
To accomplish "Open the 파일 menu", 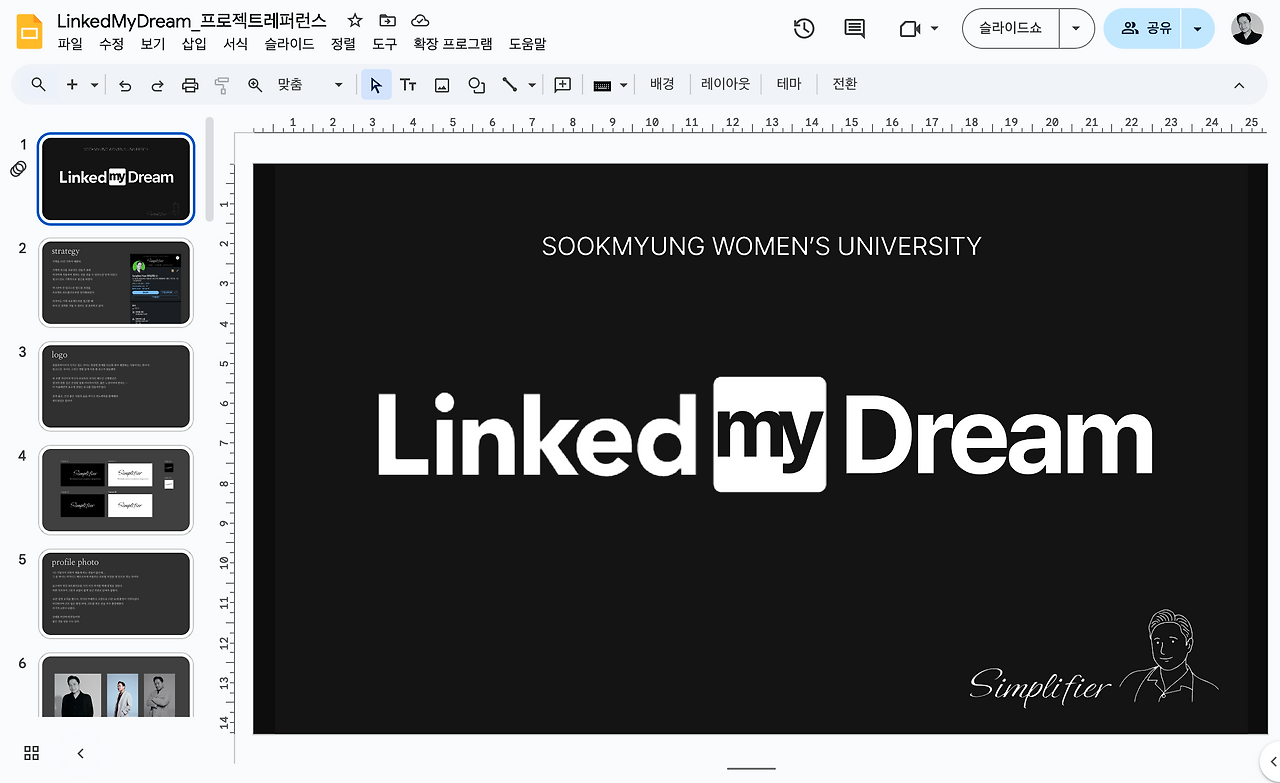I will tap(70, 44).
